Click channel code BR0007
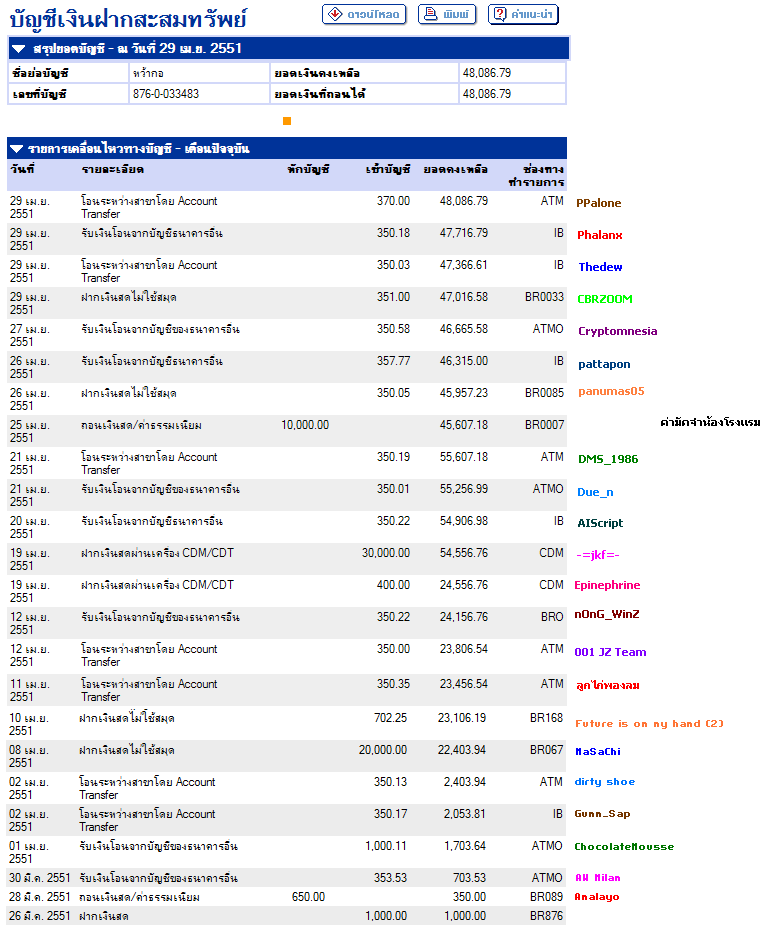This screenshot has height=933, width=775. tap(544, 425)
